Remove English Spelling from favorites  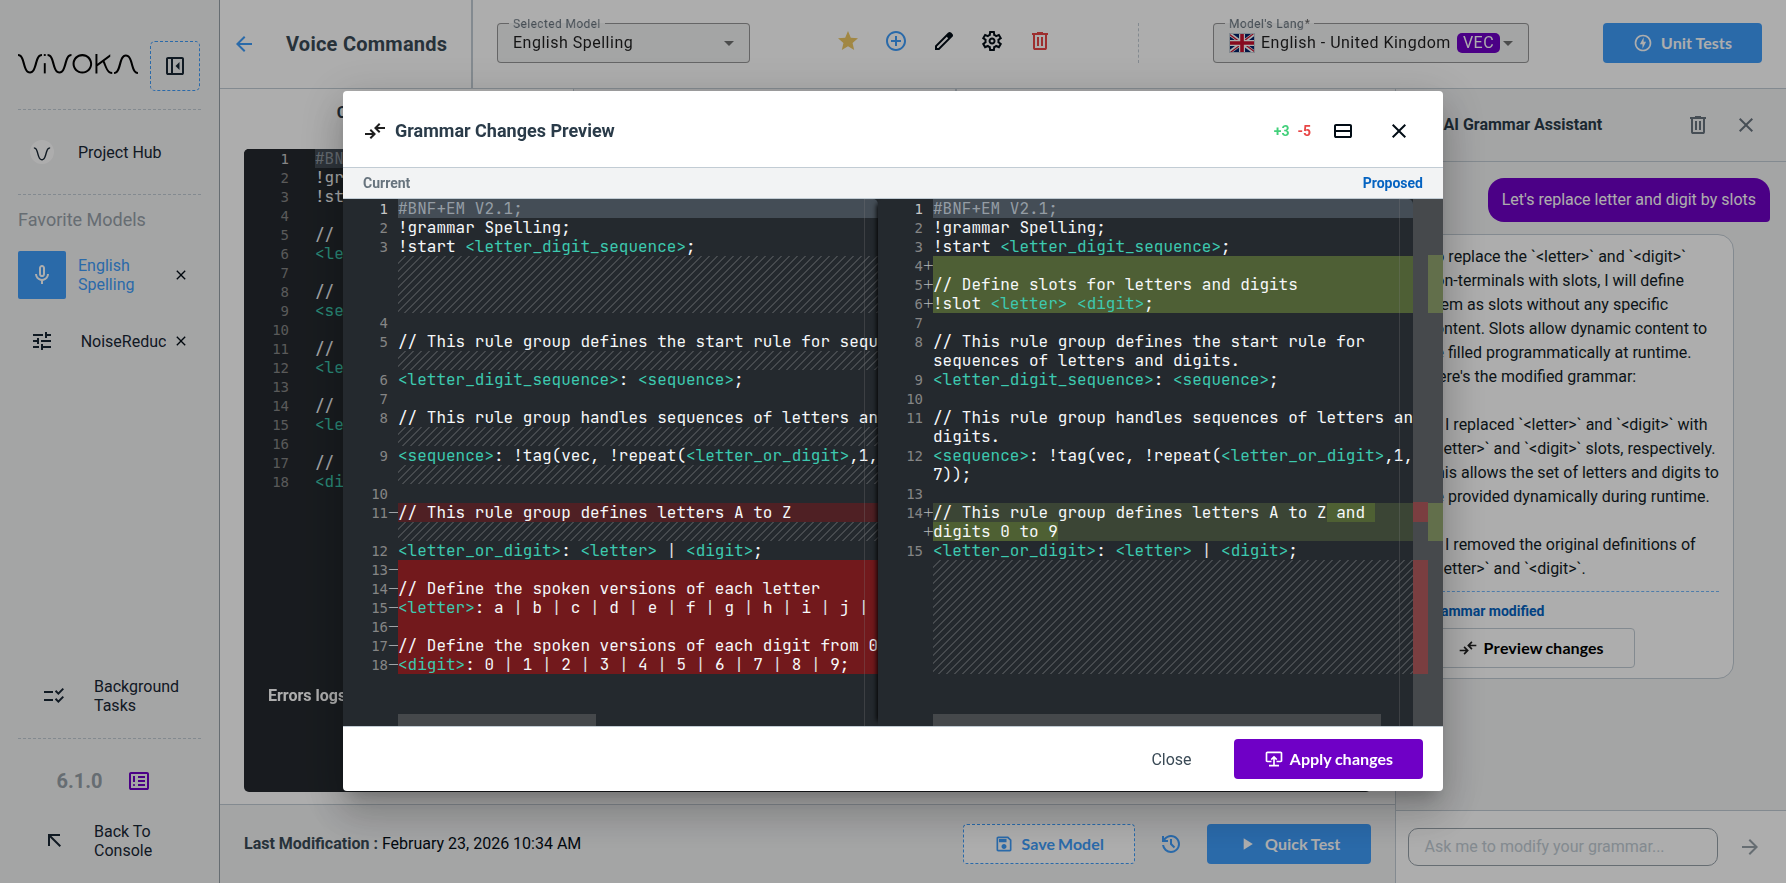point(181,275)
